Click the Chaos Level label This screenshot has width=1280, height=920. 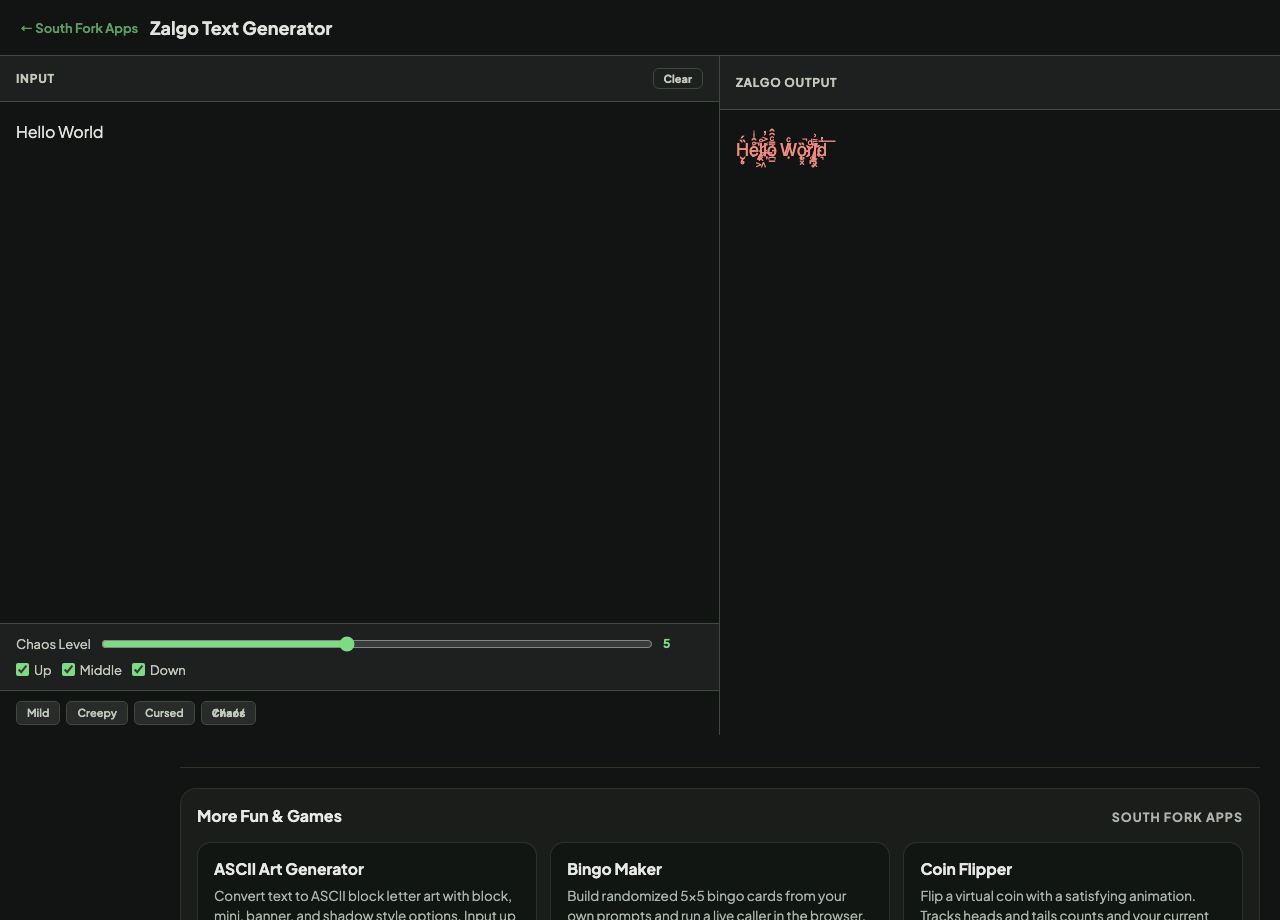pyautogui.click(x=53, y=644)
